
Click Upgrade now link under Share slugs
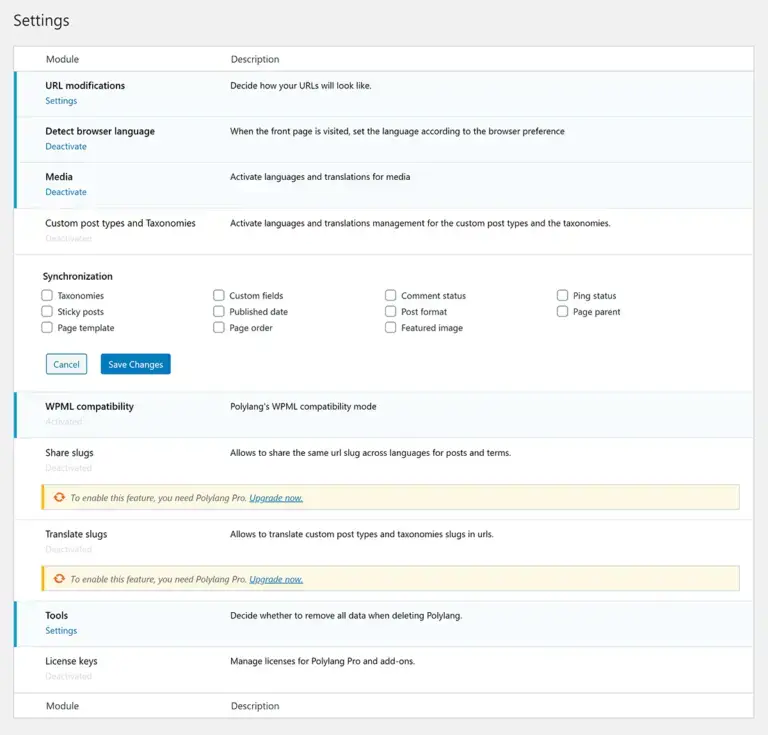tap(276, 498)
